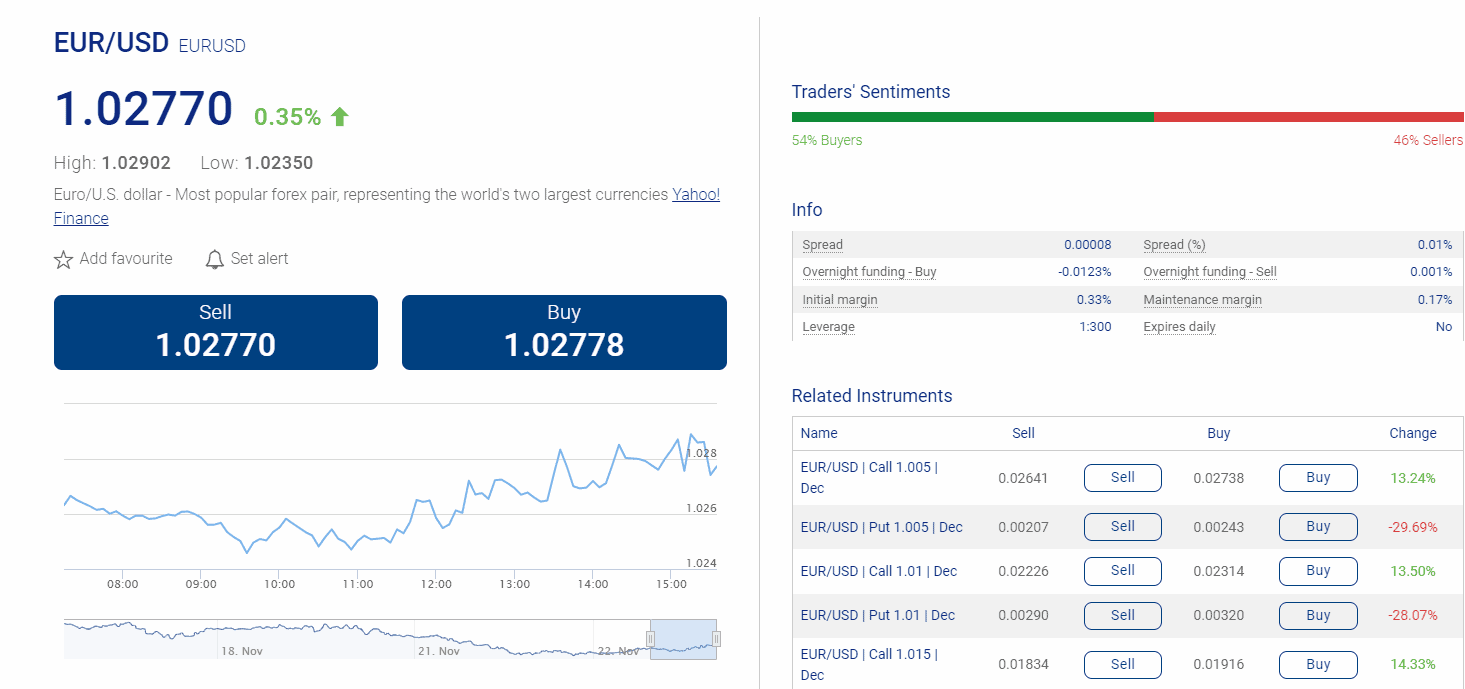Show the Spread definition tooltip
This screenshot has width=1465, height=689.
821,244
